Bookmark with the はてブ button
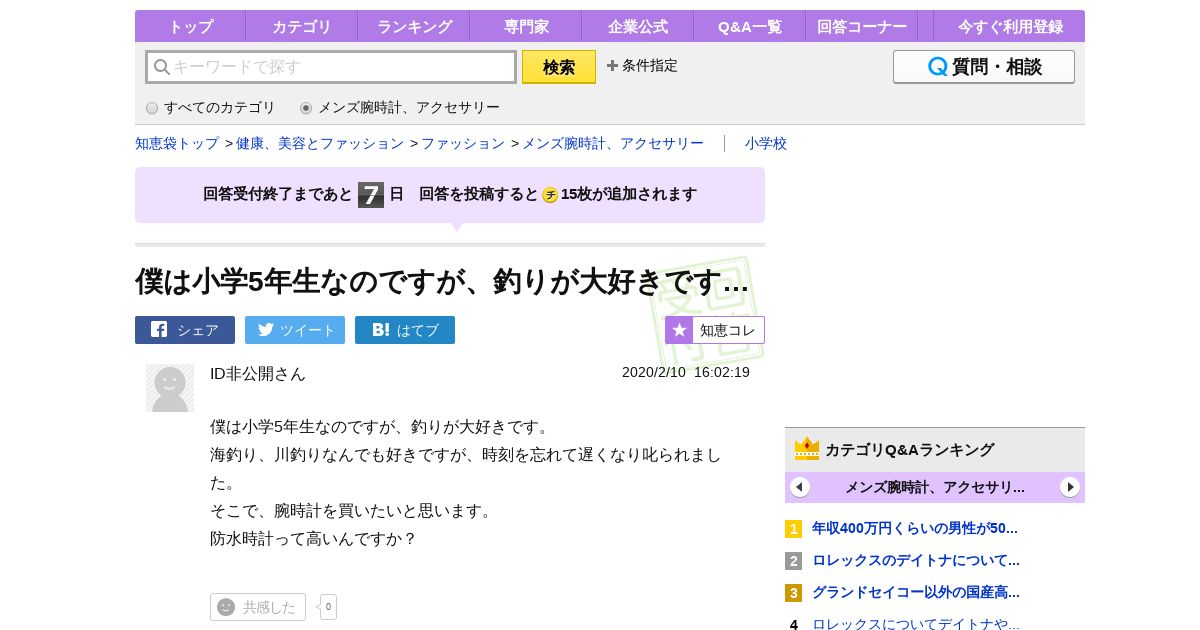The image size is (1200, 630). 405,330
